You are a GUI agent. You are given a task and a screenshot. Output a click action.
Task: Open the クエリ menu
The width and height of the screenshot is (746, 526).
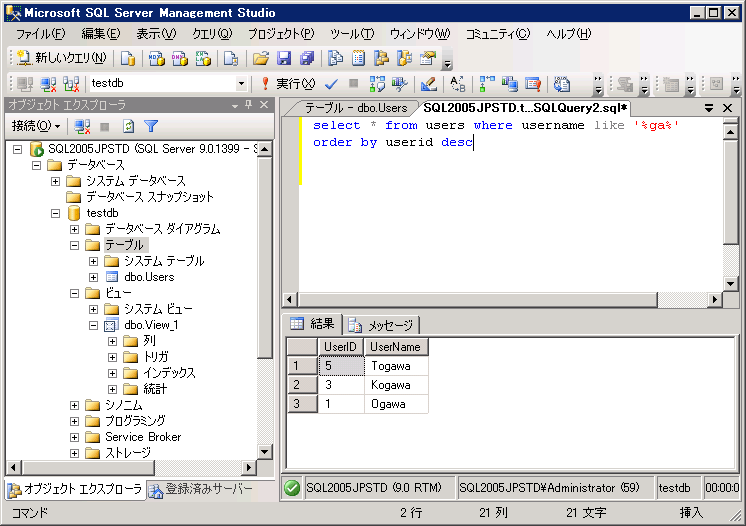212,34
